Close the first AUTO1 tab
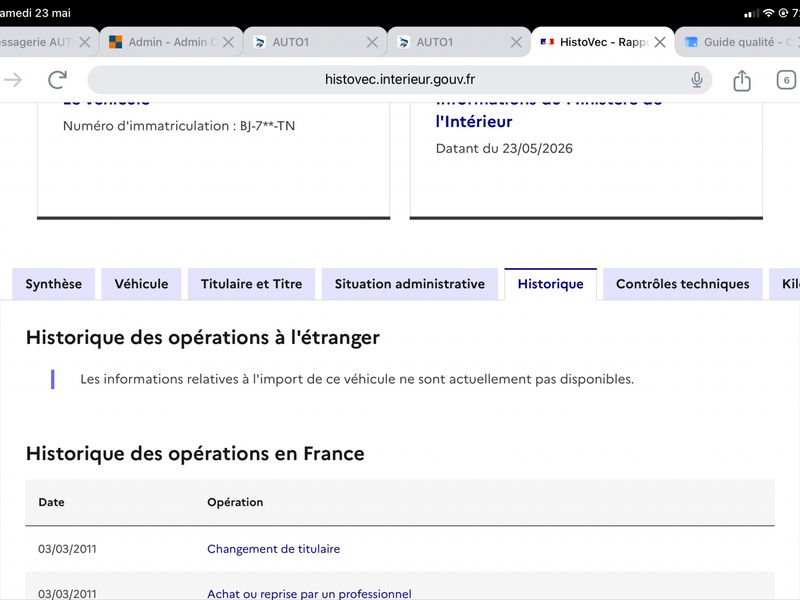Screen dimensions: 800x600 (372, 42)
